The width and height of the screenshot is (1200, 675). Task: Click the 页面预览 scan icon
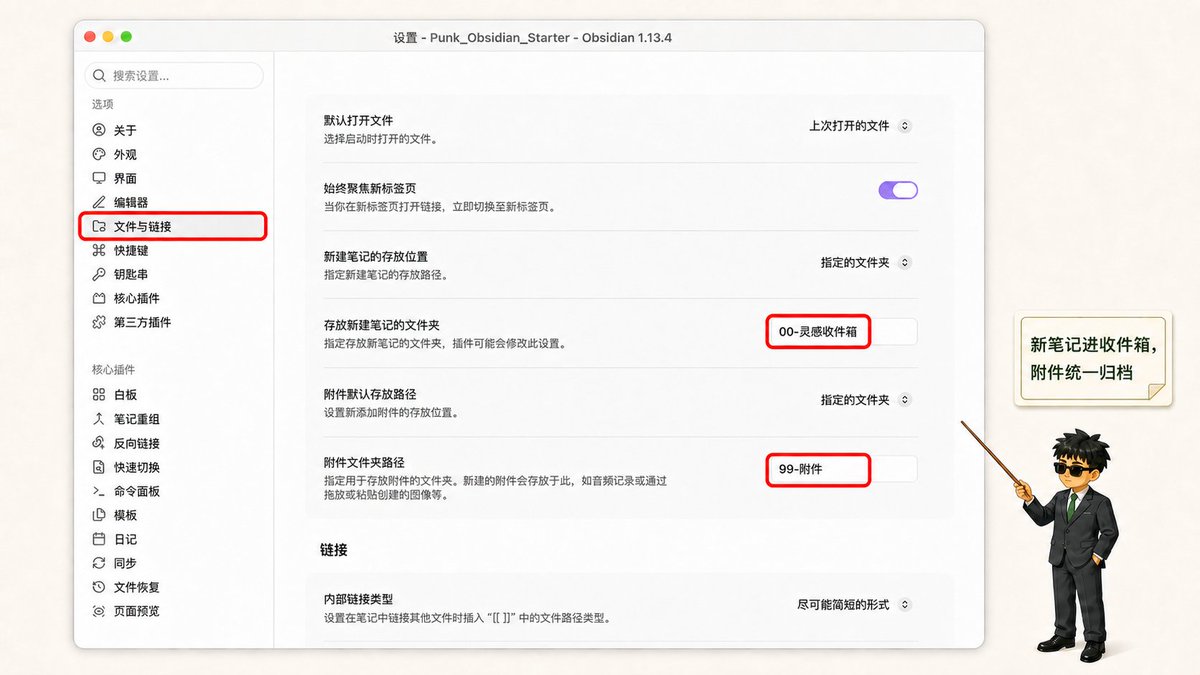[98, 611]
